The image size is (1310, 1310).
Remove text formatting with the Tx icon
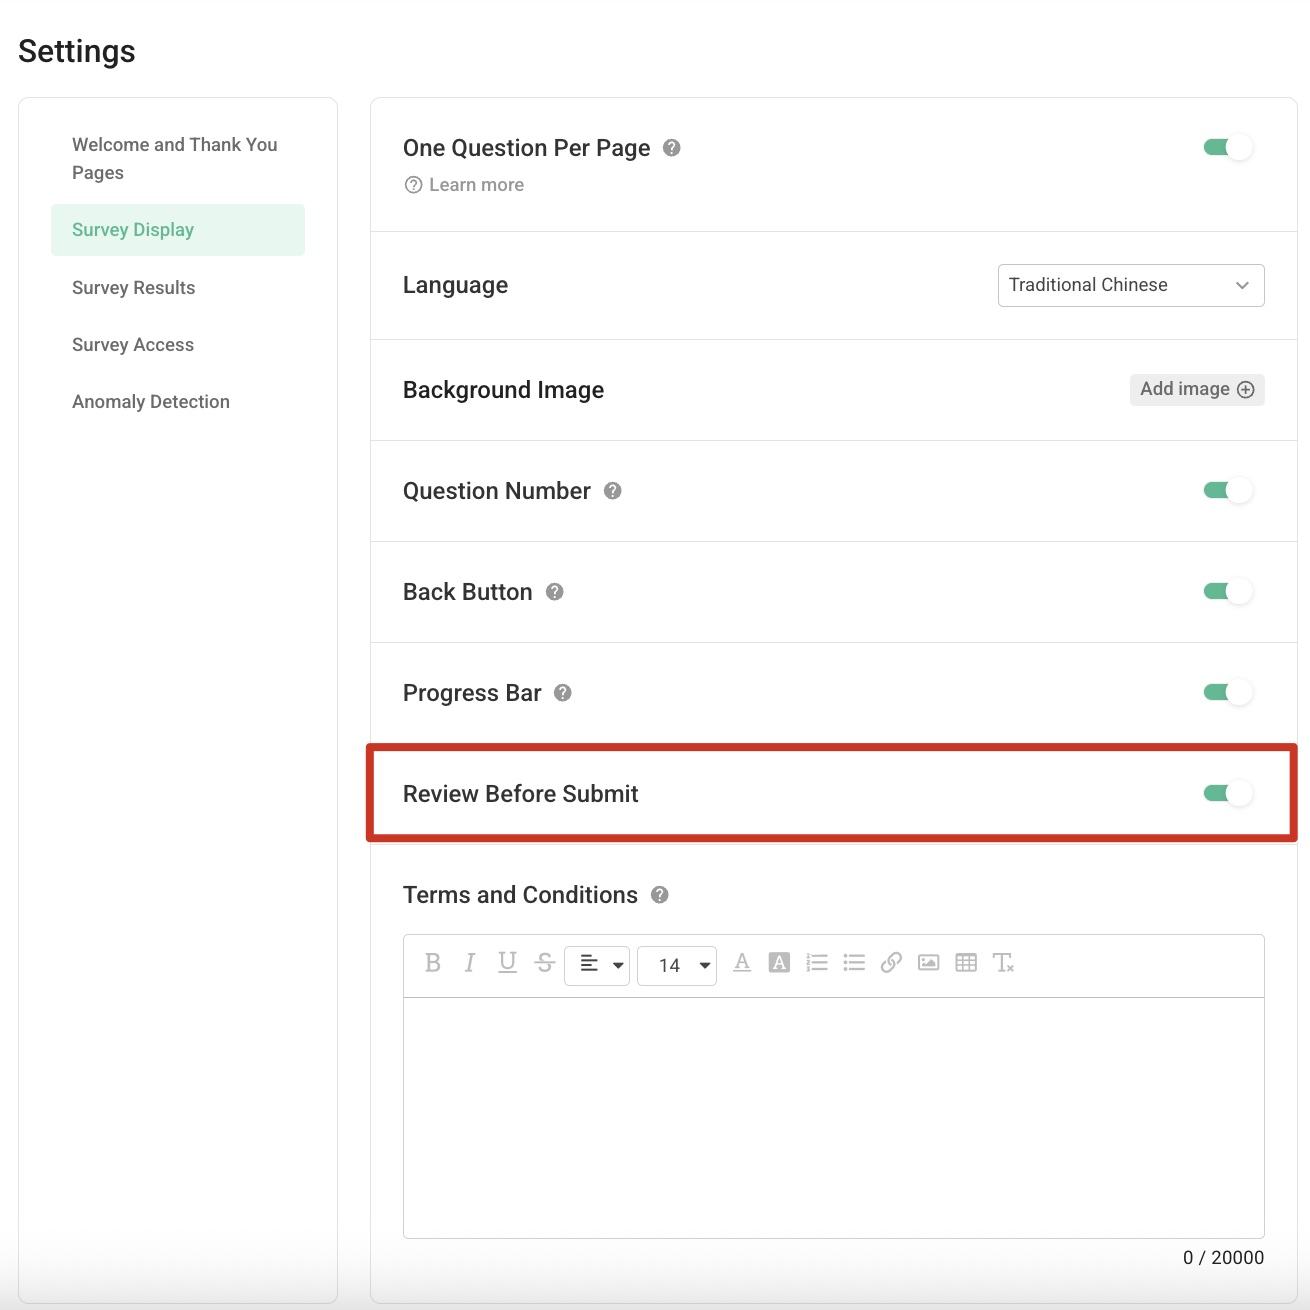(x=1004, y=963)
